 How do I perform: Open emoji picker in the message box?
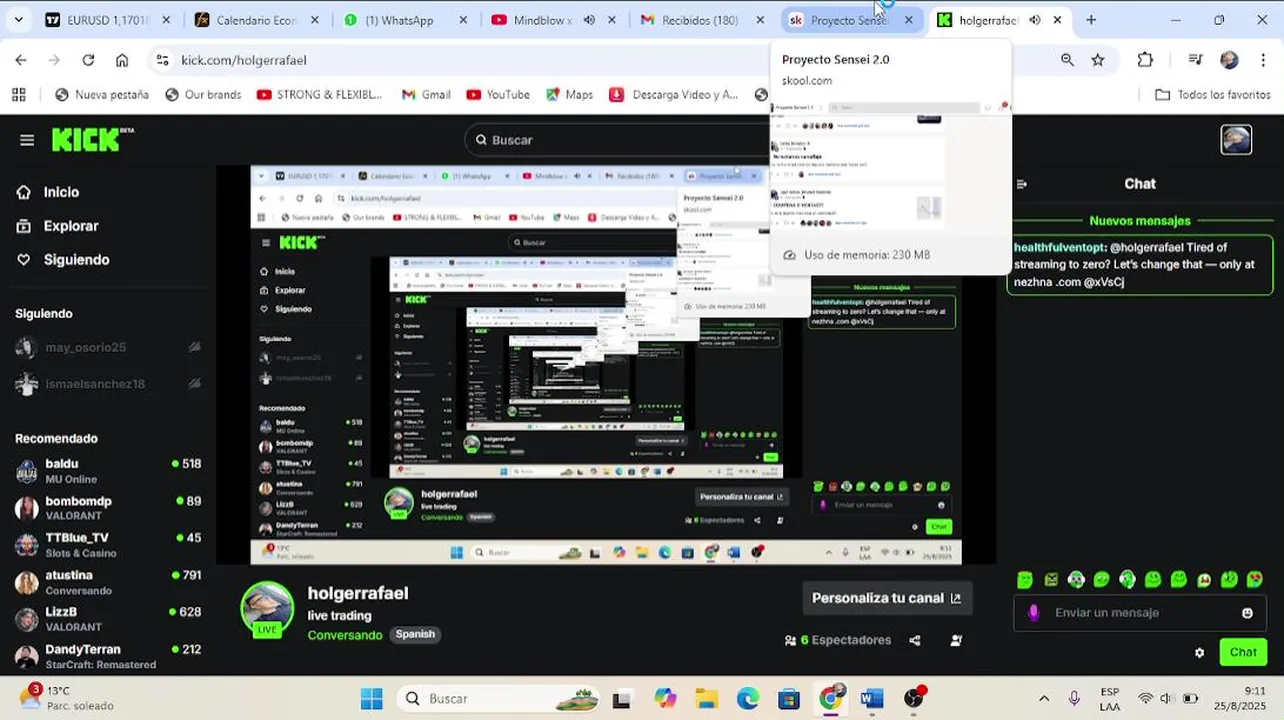(1247, 613)
